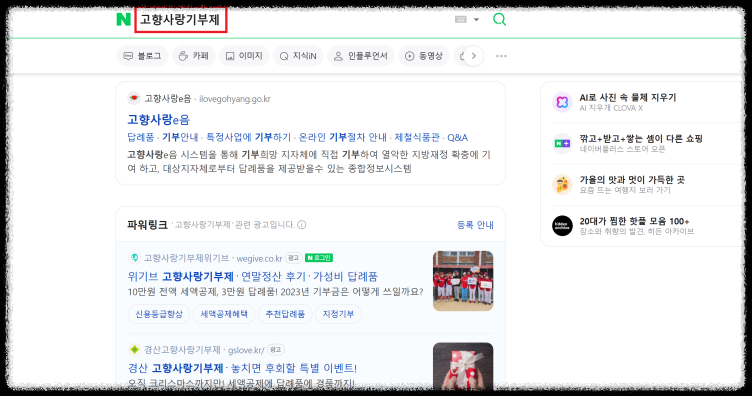Open the 기부안내 sublink
This screenshot has height=396, width=752.
click(180, 138)
